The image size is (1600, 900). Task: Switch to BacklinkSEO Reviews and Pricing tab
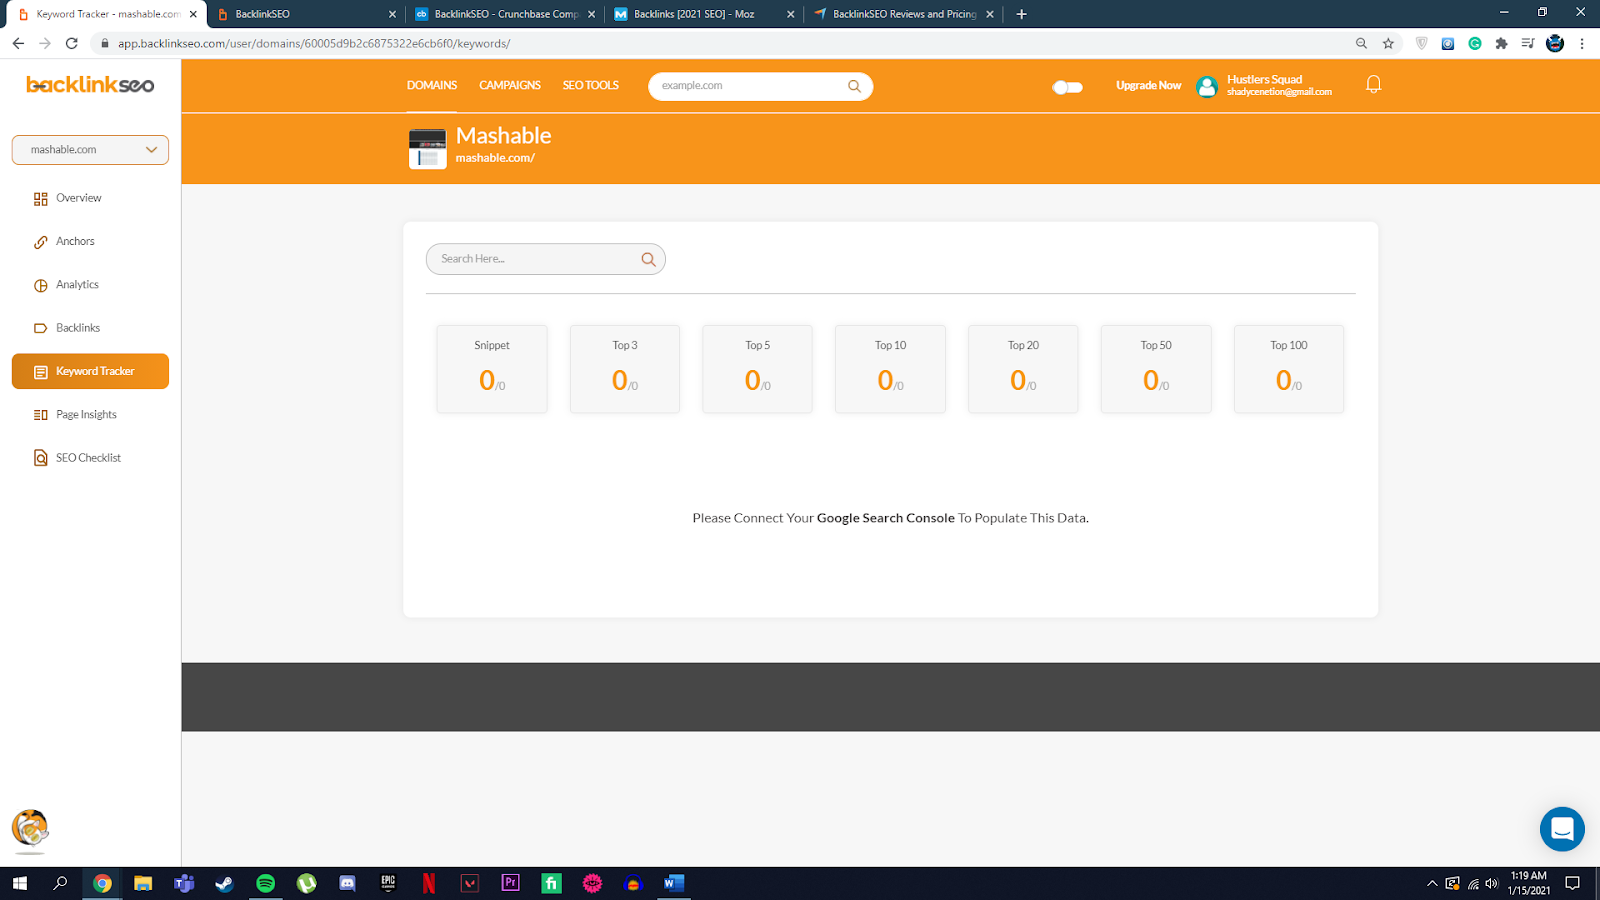click(904, 14)
